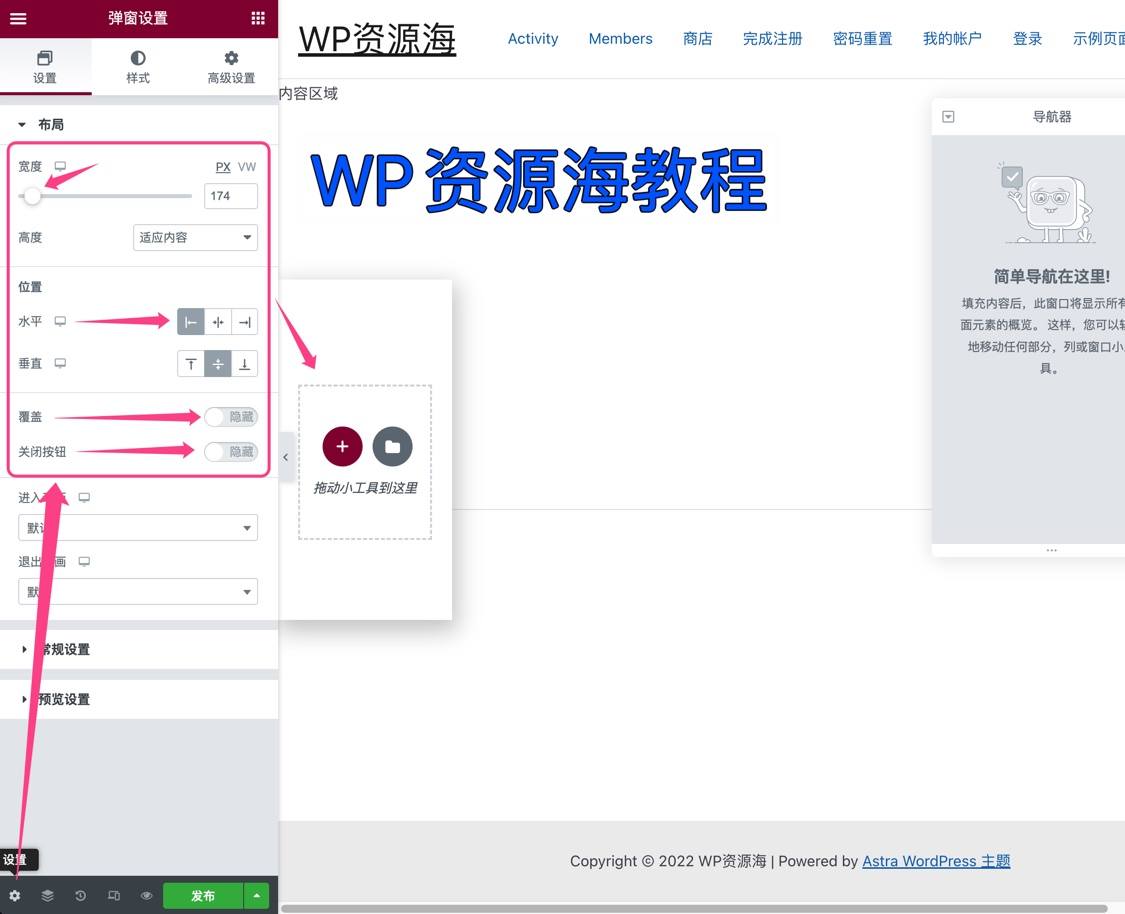
Task: Align popup vertically to the middle
Action: point(218,364)
